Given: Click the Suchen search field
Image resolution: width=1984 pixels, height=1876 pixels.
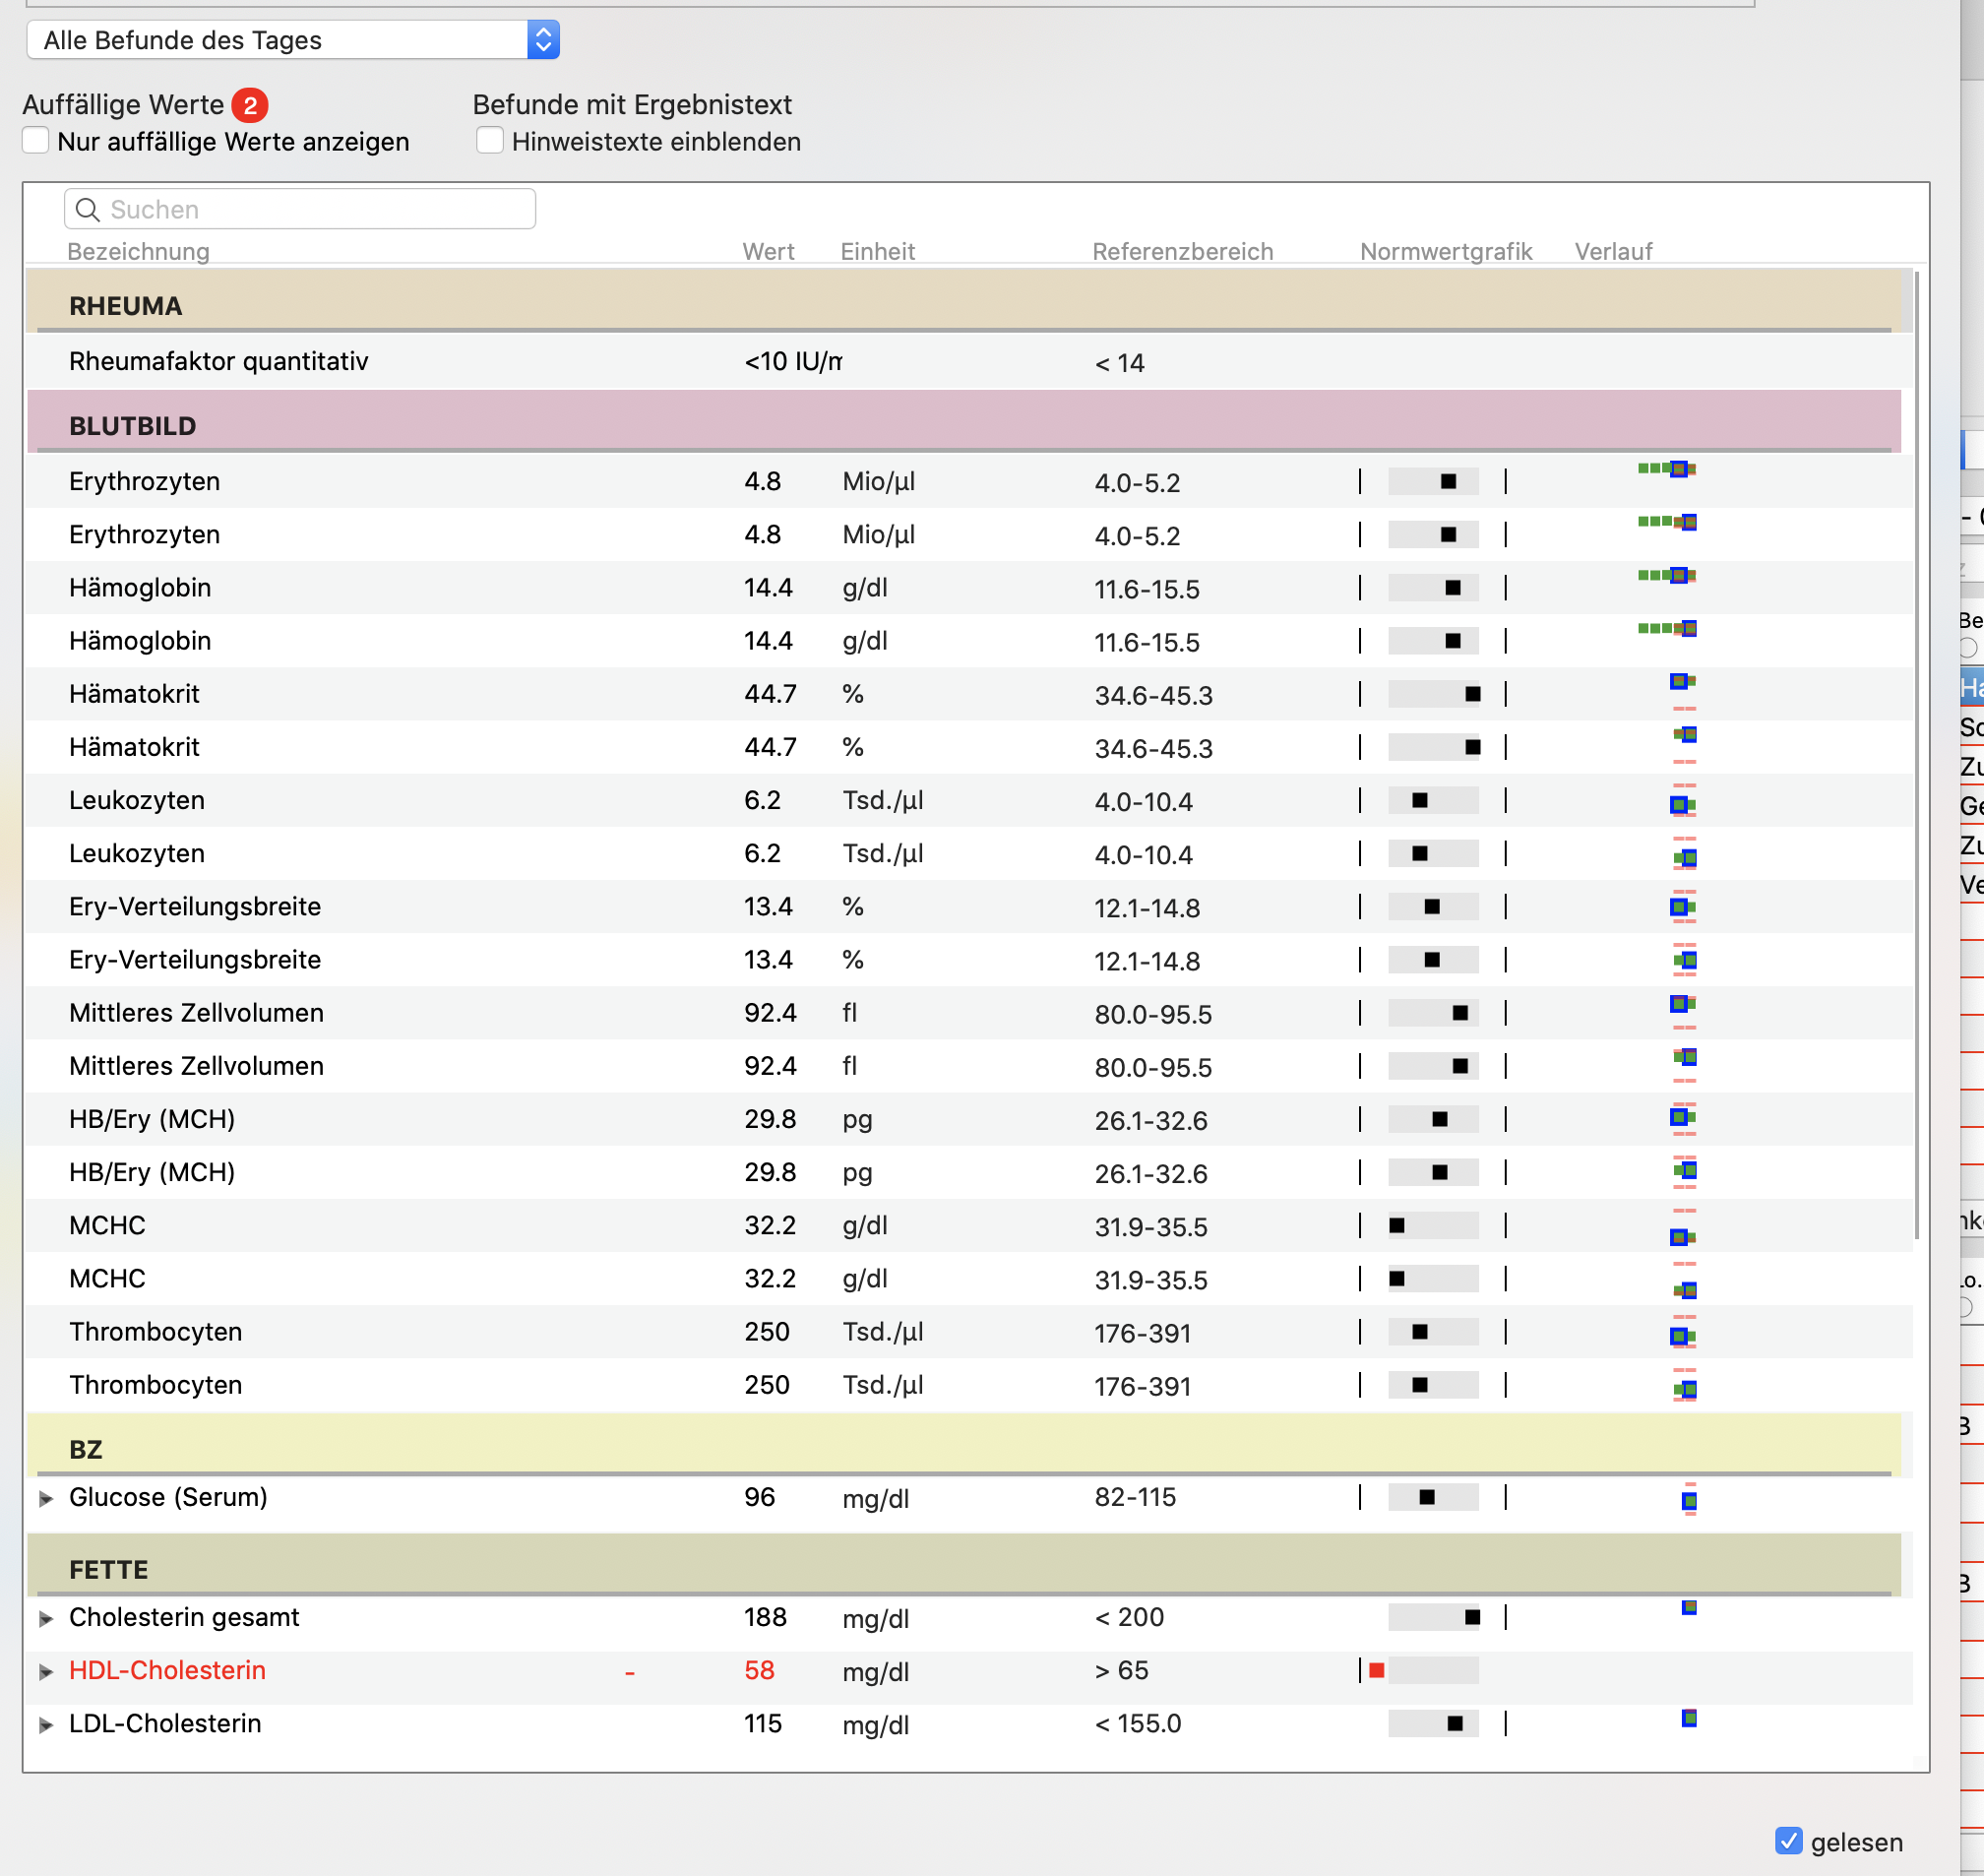Looking at the screenshot, I should click(300, 209).
